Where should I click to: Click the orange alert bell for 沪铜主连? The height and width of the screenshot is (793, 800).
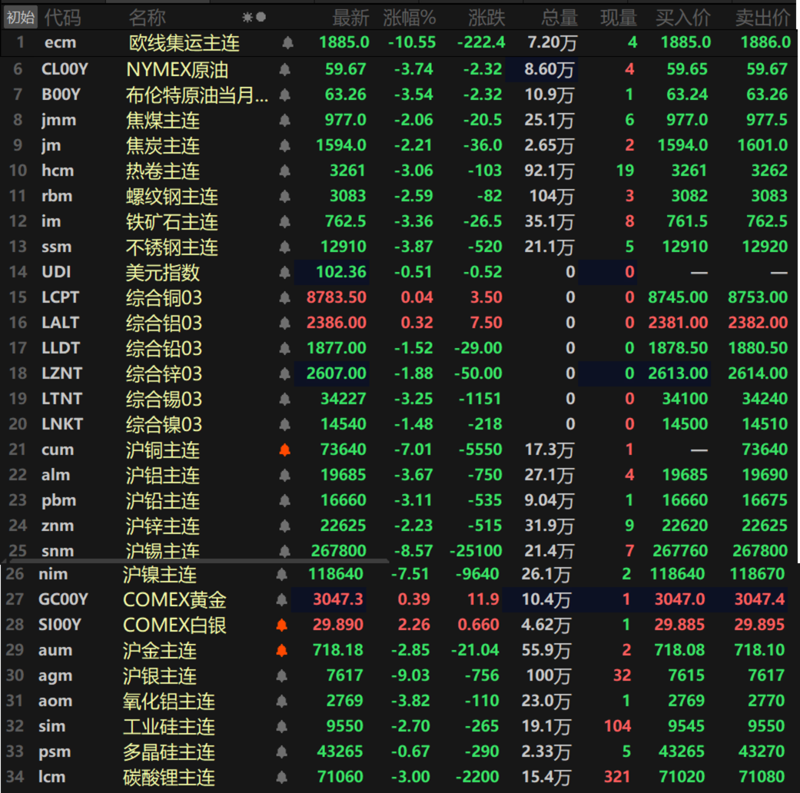(x=283, y=450)
